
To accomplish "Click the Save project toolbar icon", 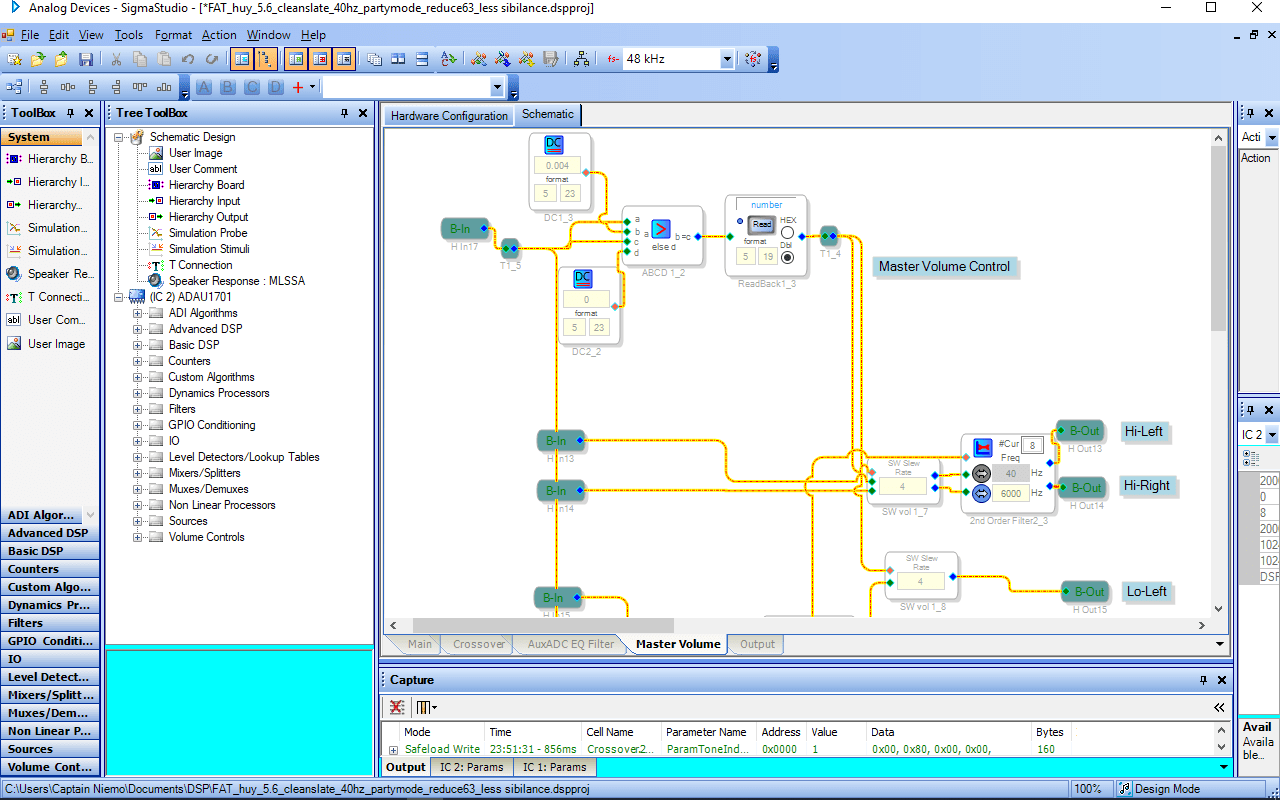I will (86, 59).
